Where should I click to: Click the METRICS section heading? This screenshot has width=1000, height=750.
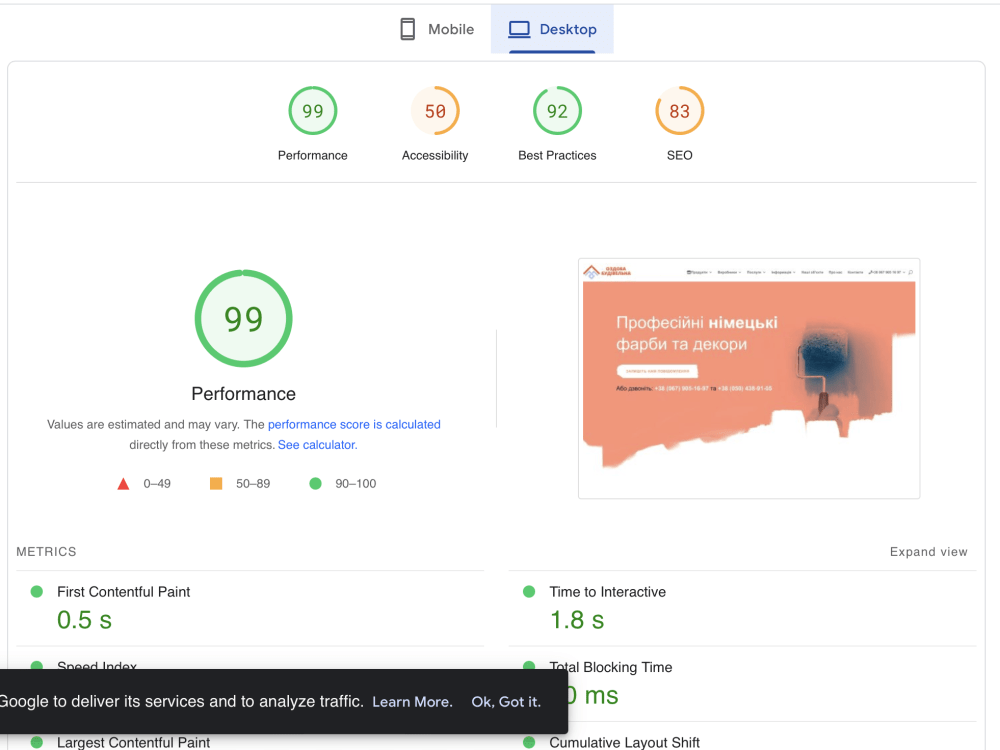[46, 552]
